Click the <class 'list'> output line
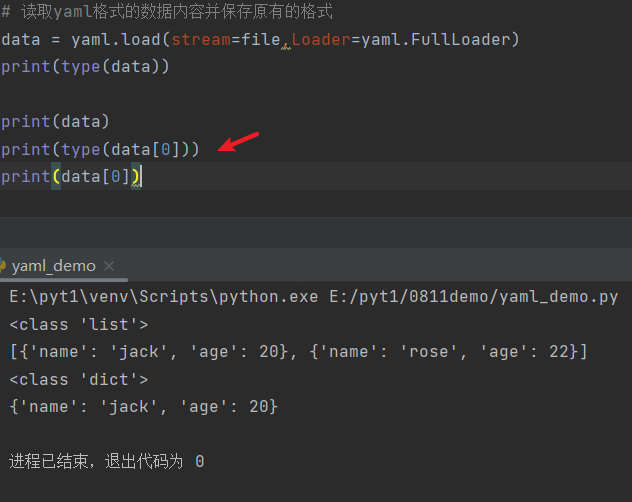632x502 pixels. click(x=78, y=324)
